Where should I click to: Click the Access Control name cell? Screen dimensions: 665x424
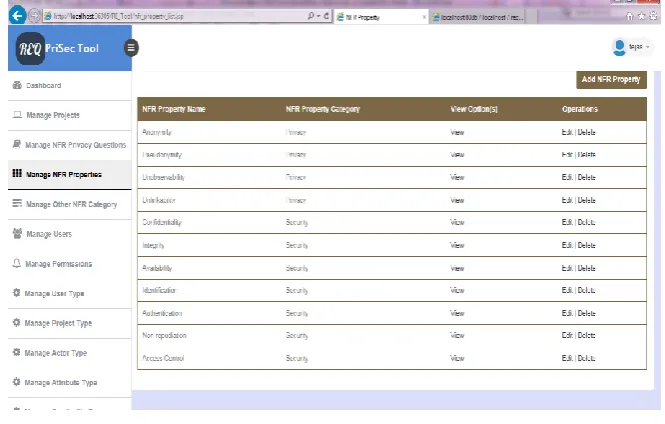pyautogui.click(x=163, y=358)
